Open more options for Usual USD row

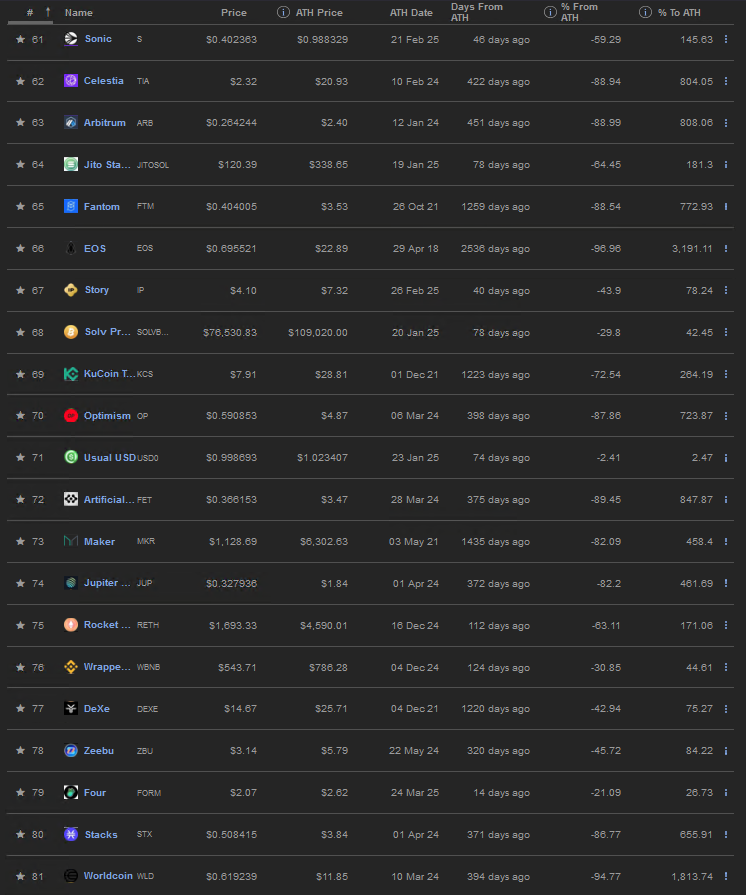(726, 458)
